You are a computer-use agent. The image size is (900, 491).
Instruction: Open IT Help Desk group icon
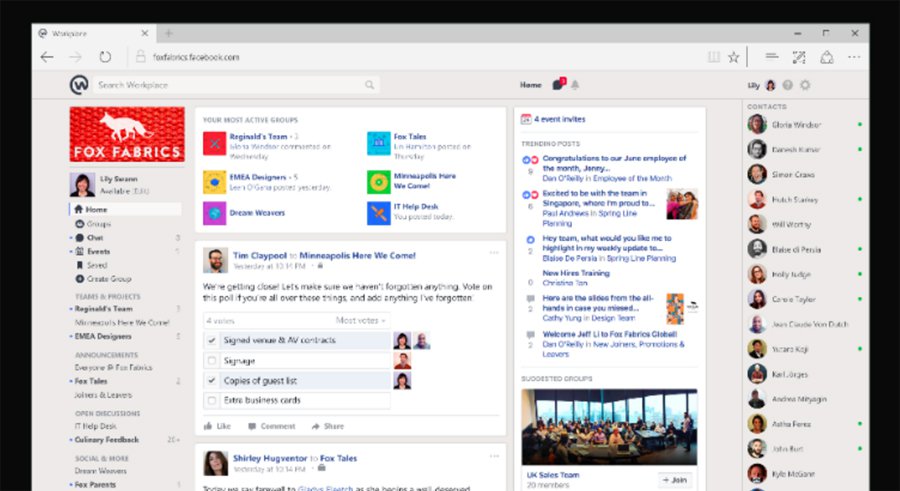pos(379,213)
